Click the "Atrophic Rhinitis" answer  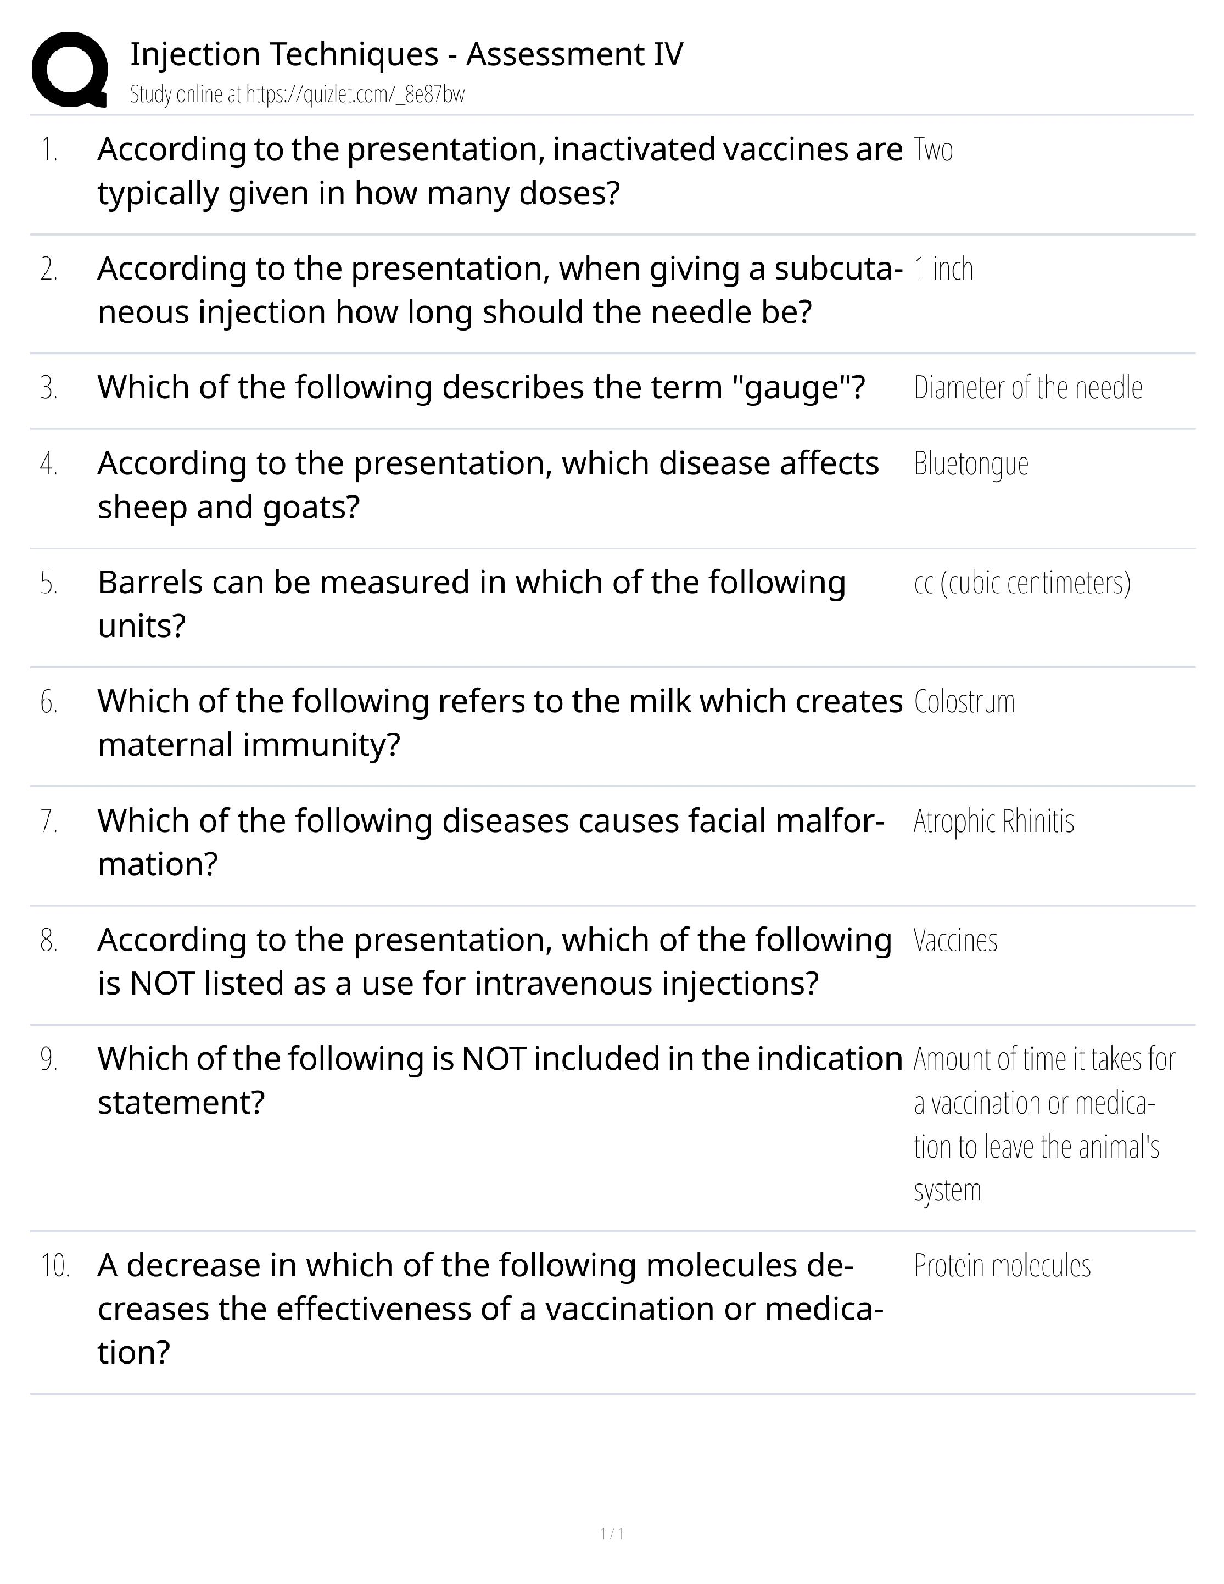993,822
